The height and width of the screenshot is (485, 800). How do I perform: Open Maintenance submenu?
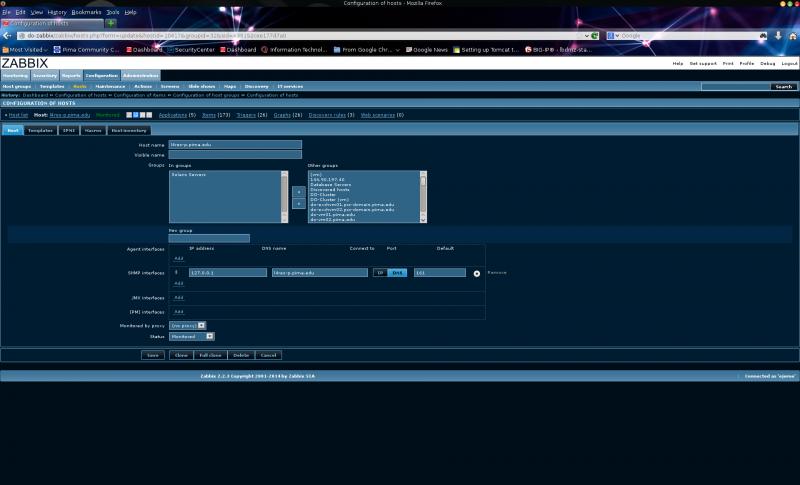110,87
